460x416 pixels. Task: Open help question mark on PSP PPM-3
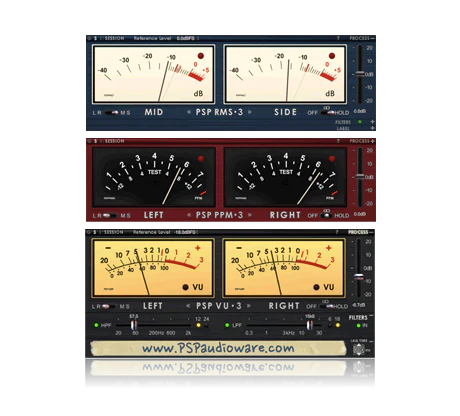[x=338, y=141]
